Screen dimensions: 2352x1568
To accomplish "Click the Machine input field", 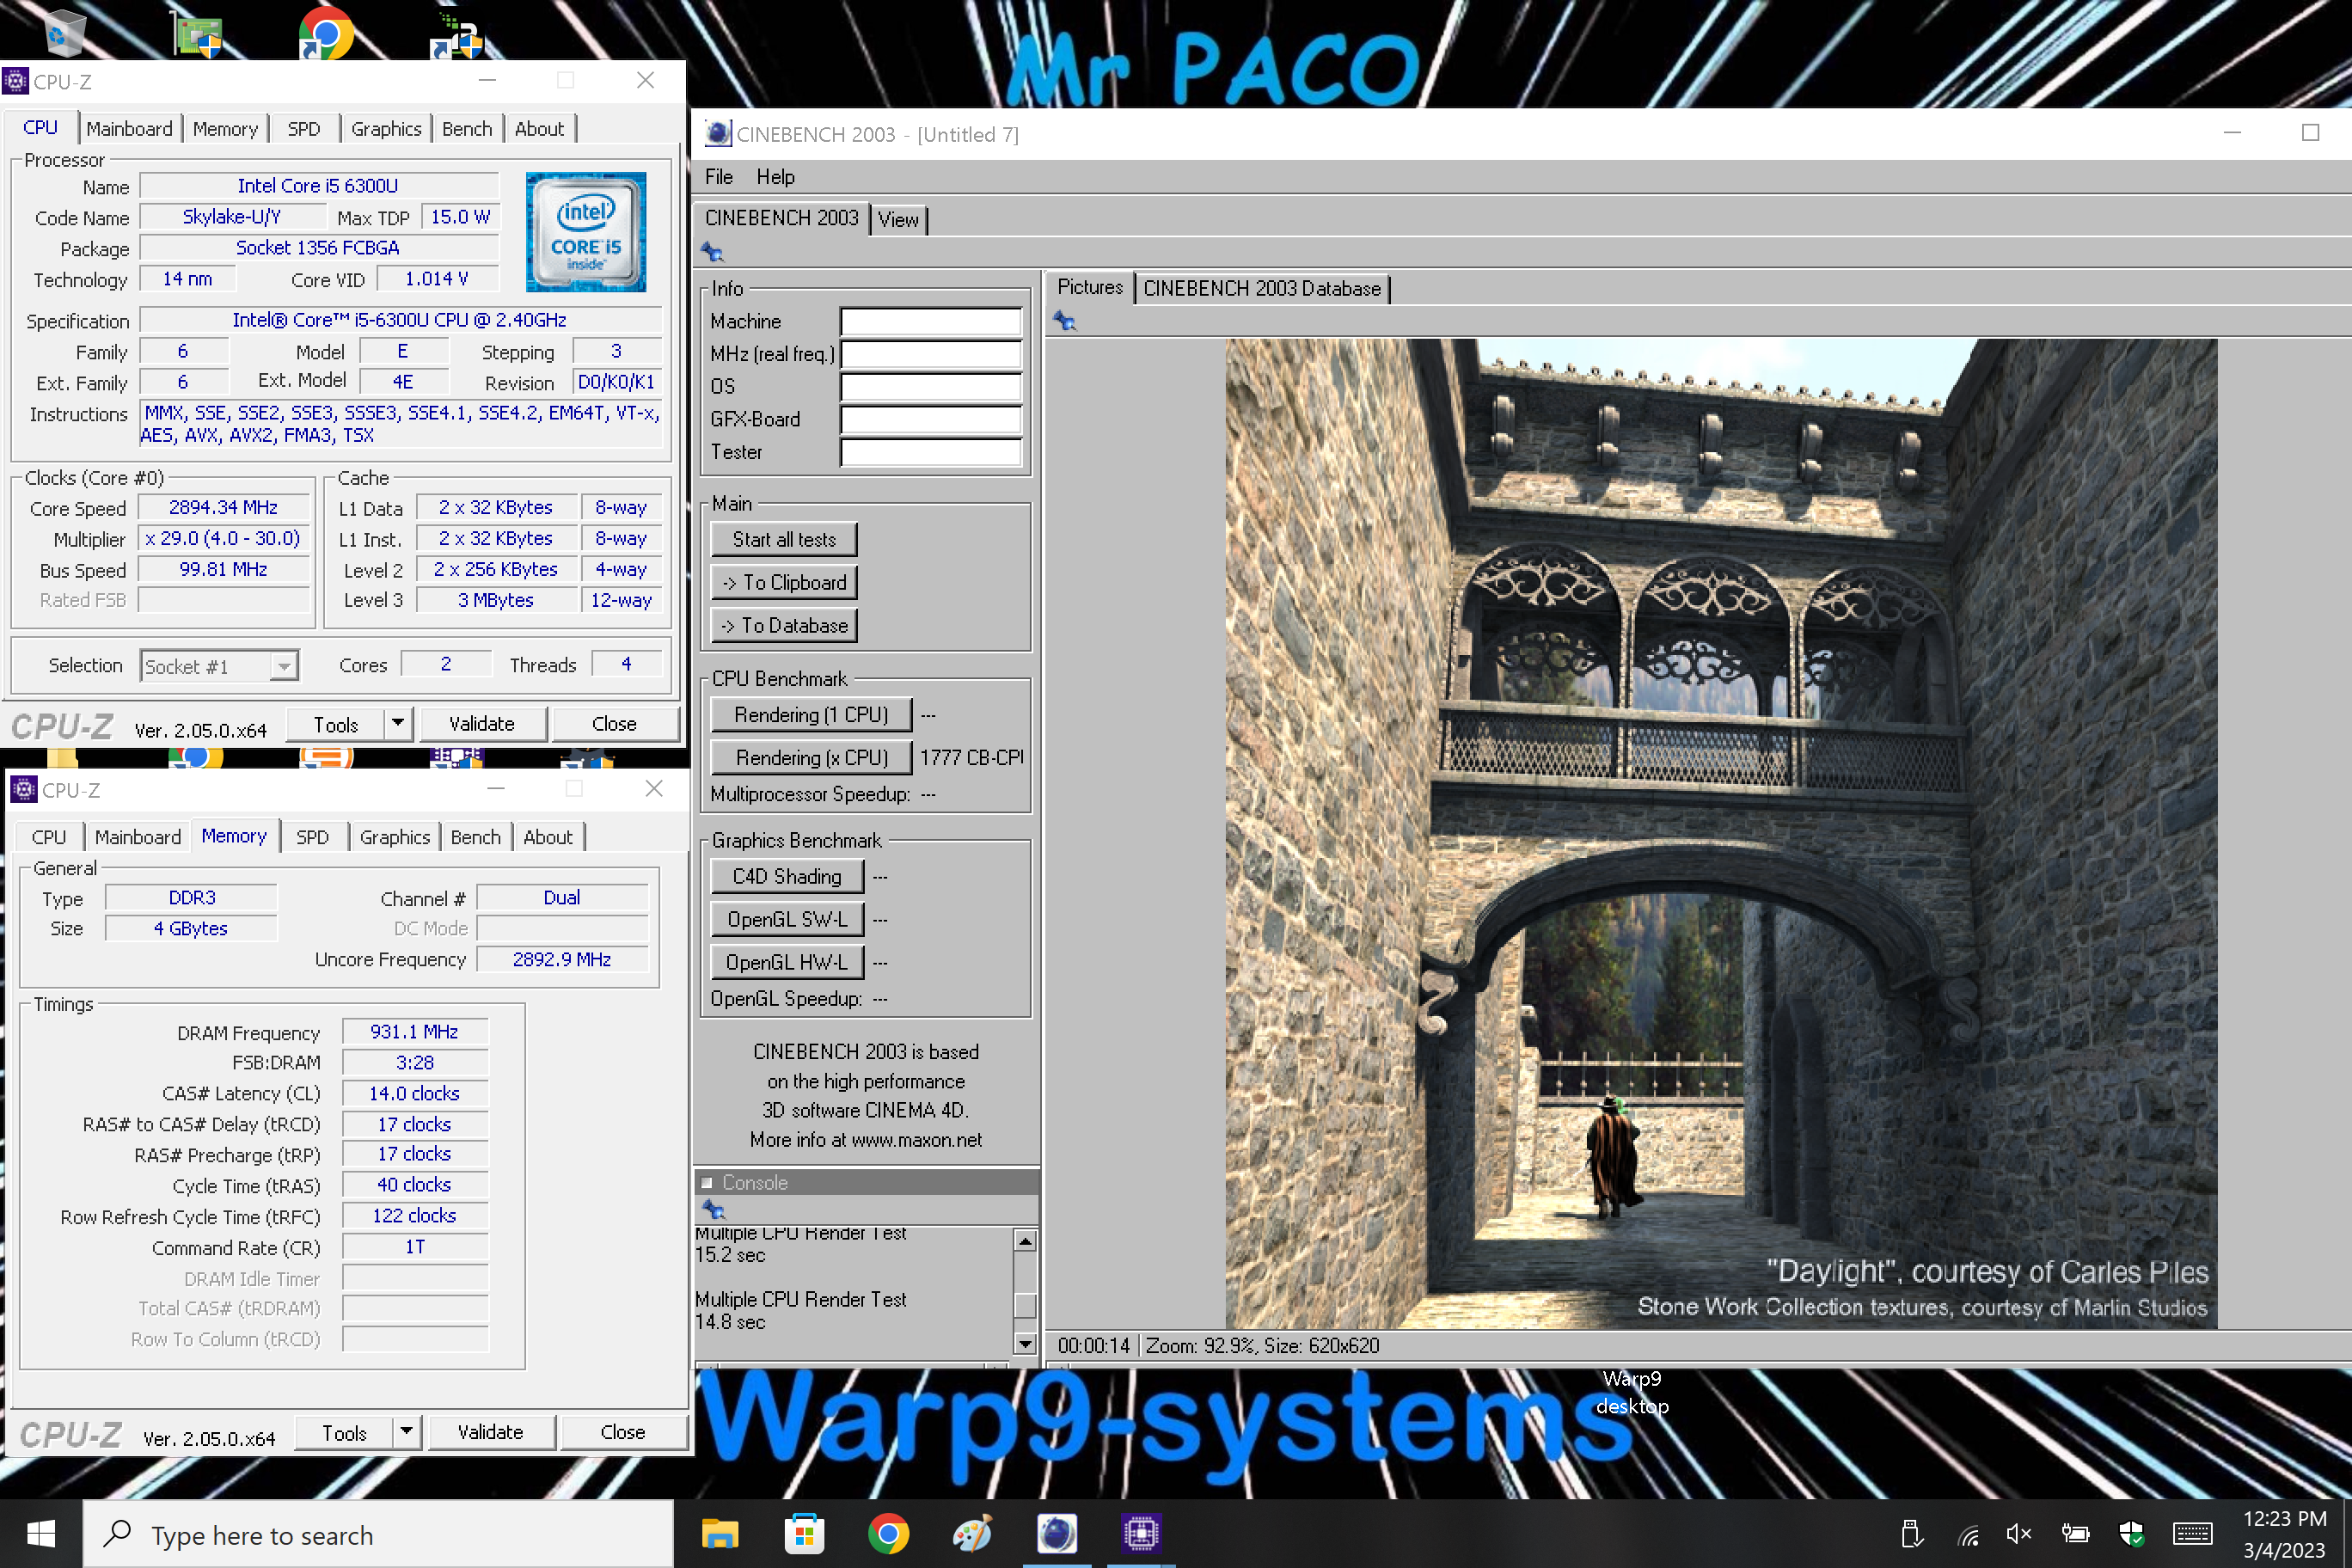I will 930,321.
